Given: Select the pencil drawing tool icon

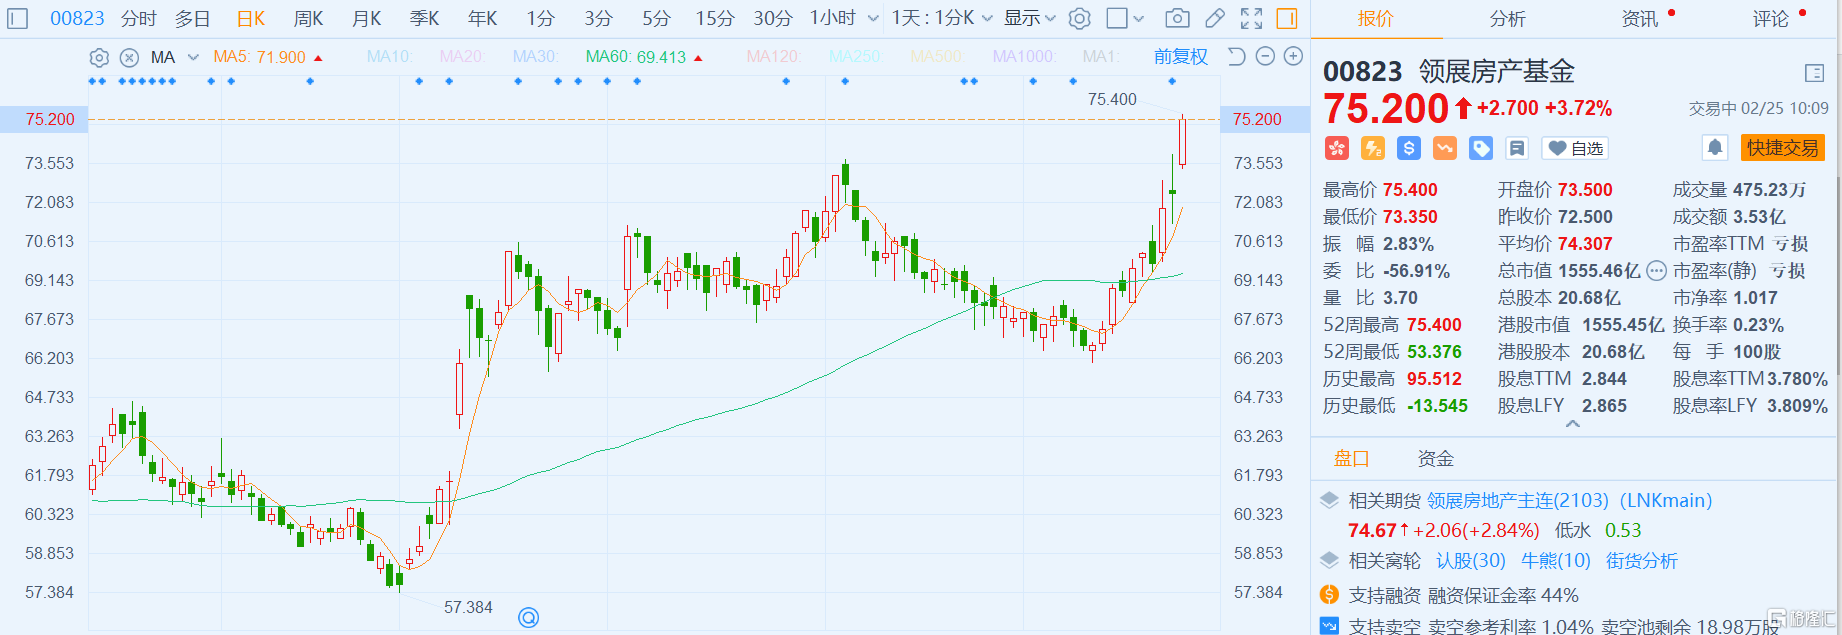Looking at the screenshot, I should [x=1215, y=18].
